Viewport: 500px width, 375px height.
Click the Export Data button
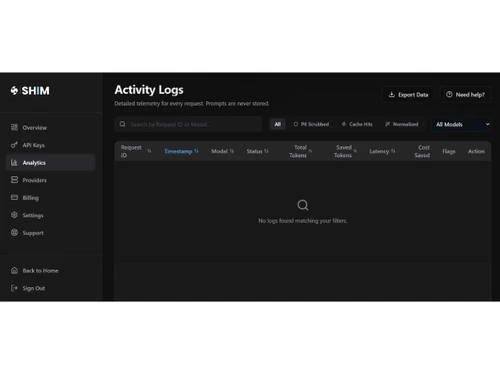tap(408, 95)
